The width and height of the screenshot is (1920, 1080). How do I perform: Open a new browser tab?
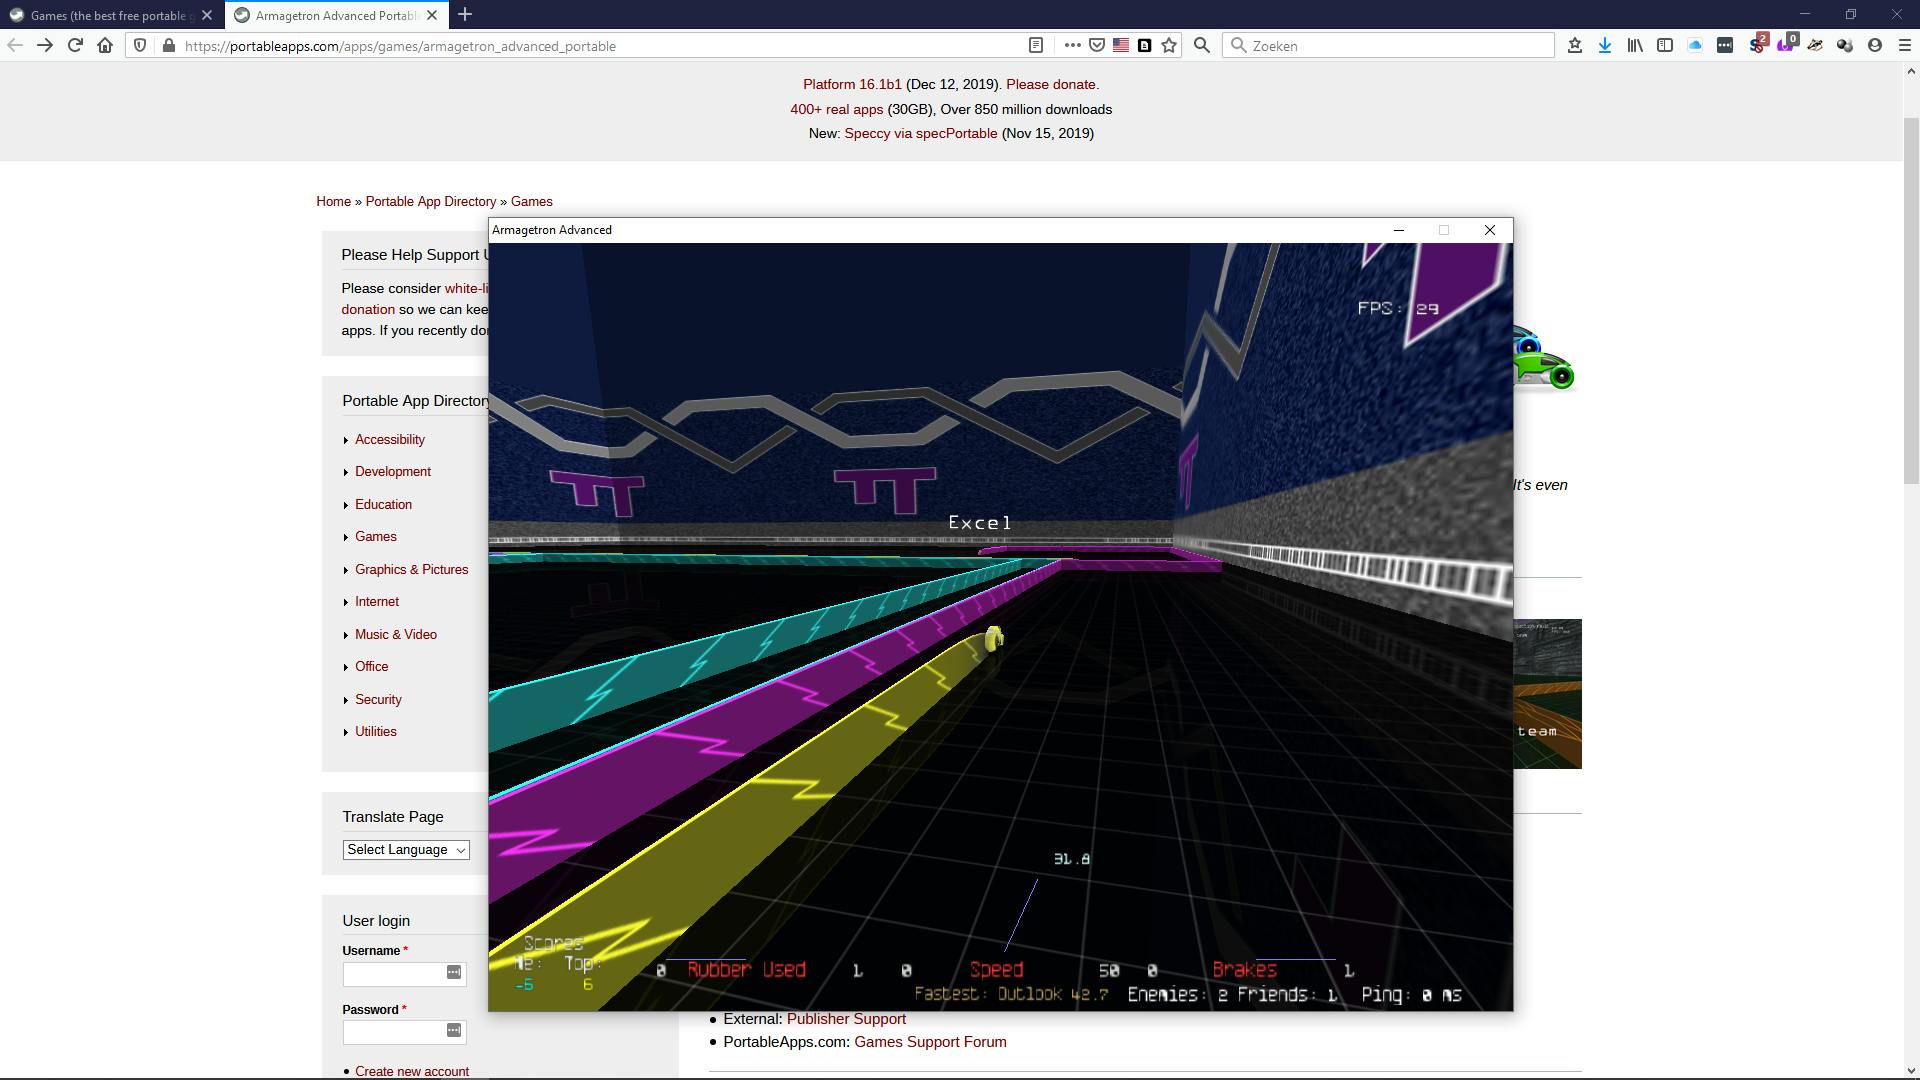[x=465, y=15]
